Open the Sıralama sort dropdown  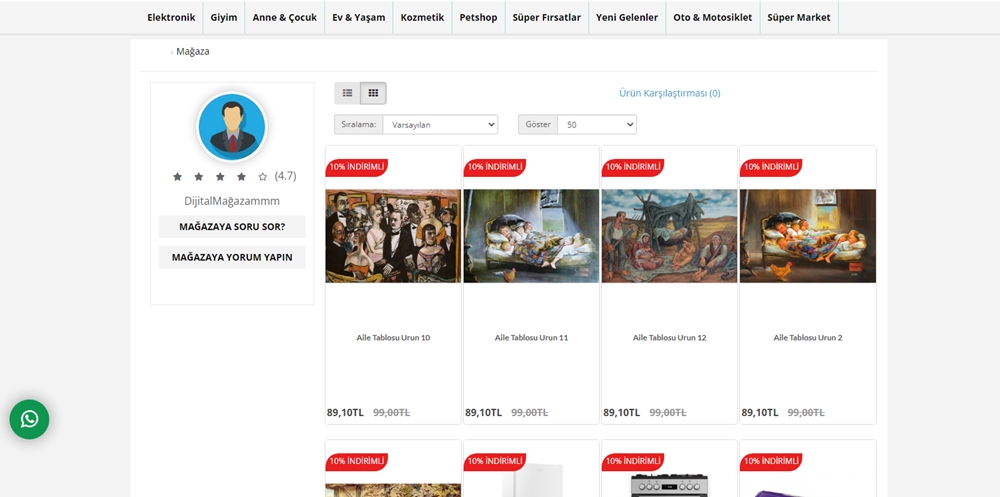click(x=440, y=124)
